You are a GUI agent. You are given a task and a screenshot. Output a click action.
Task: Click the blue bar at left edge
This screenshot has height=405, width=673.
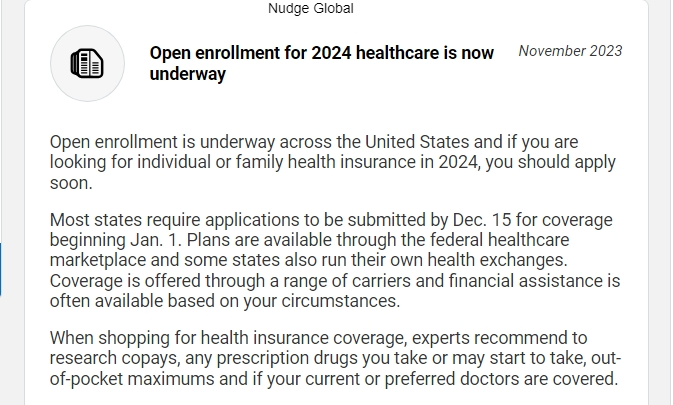pyautogui.click(x=1, y=269)
